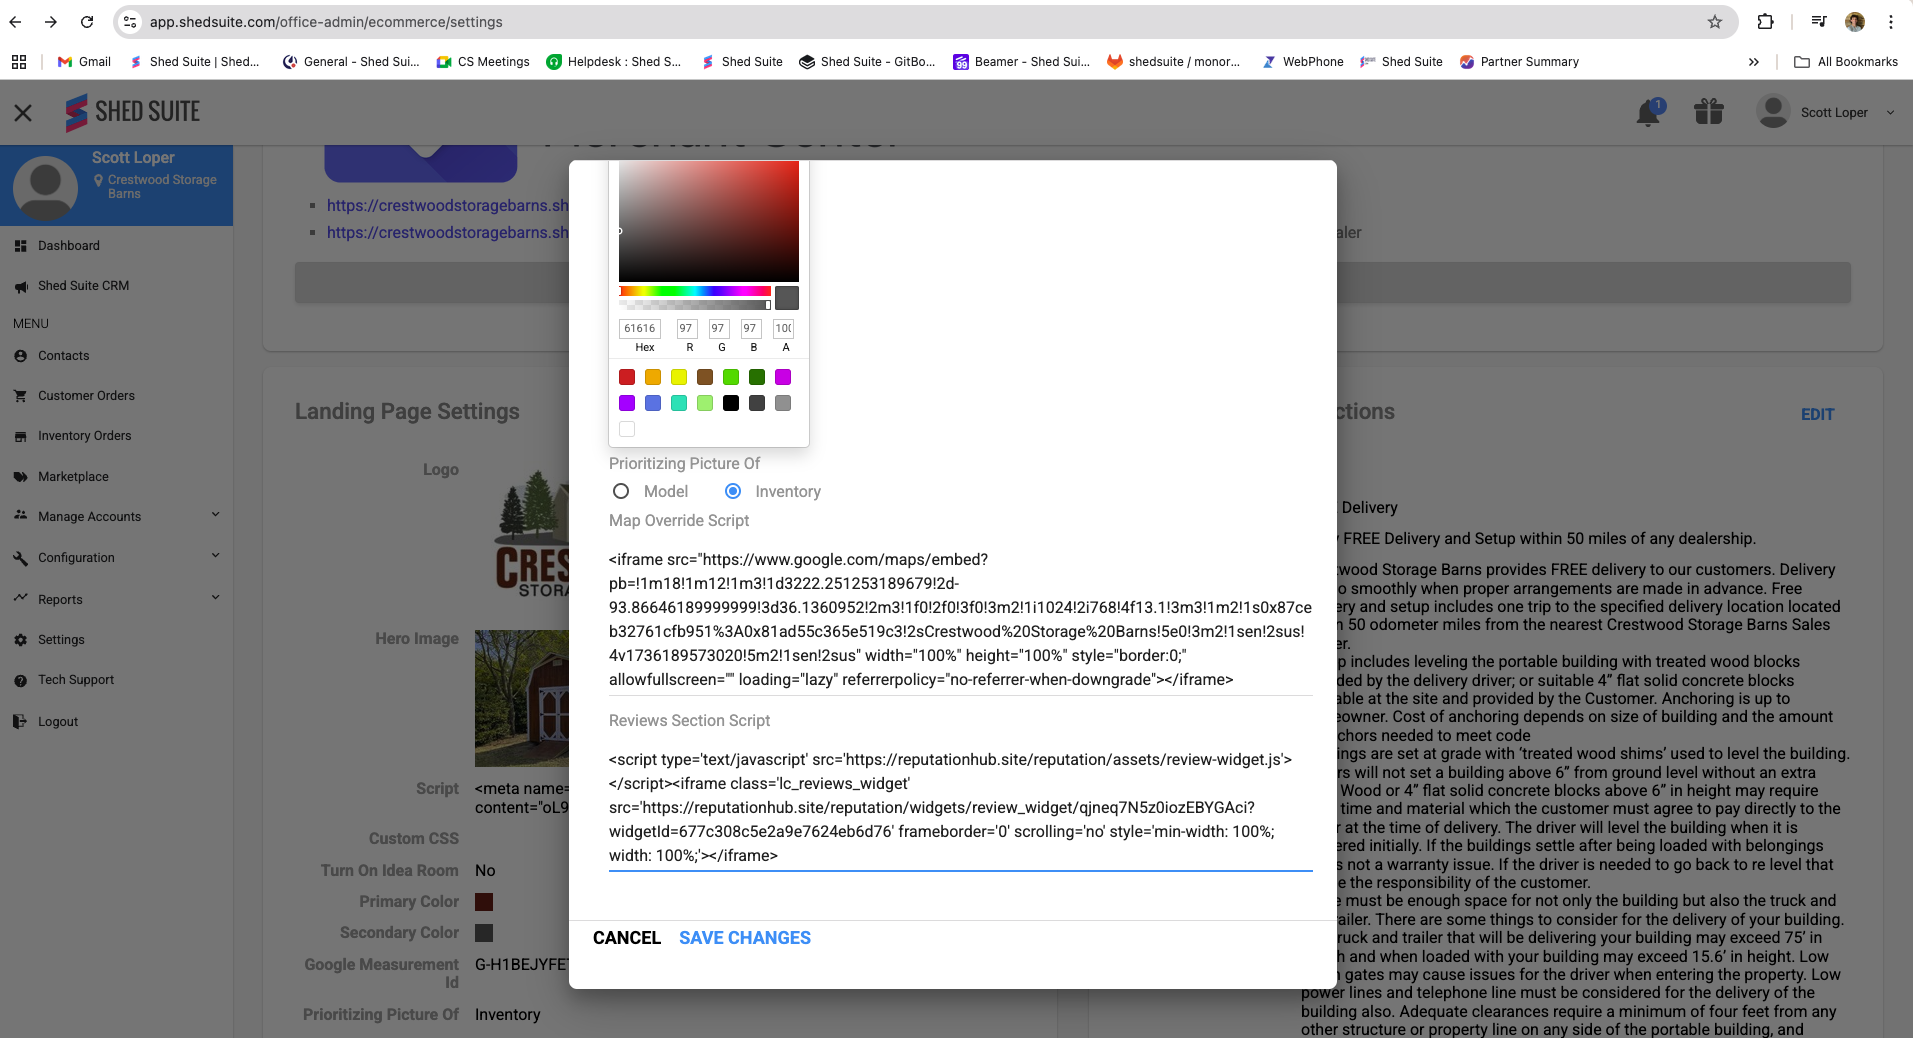Show more bookmarks with double chevron
Viewport: 1913px width, 1038px height.
click(x=1753, y=62)
